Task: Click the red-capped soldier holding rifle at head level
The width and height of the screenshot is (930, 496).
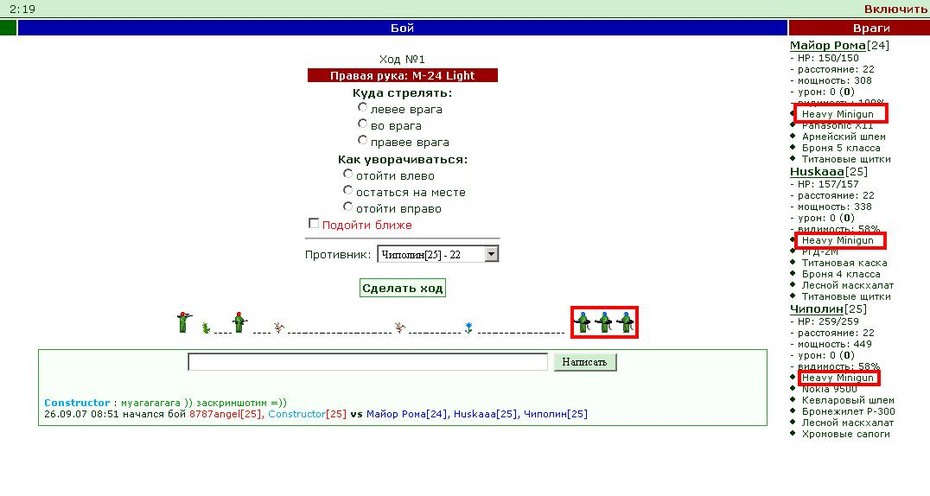Action: pos(184,322)
